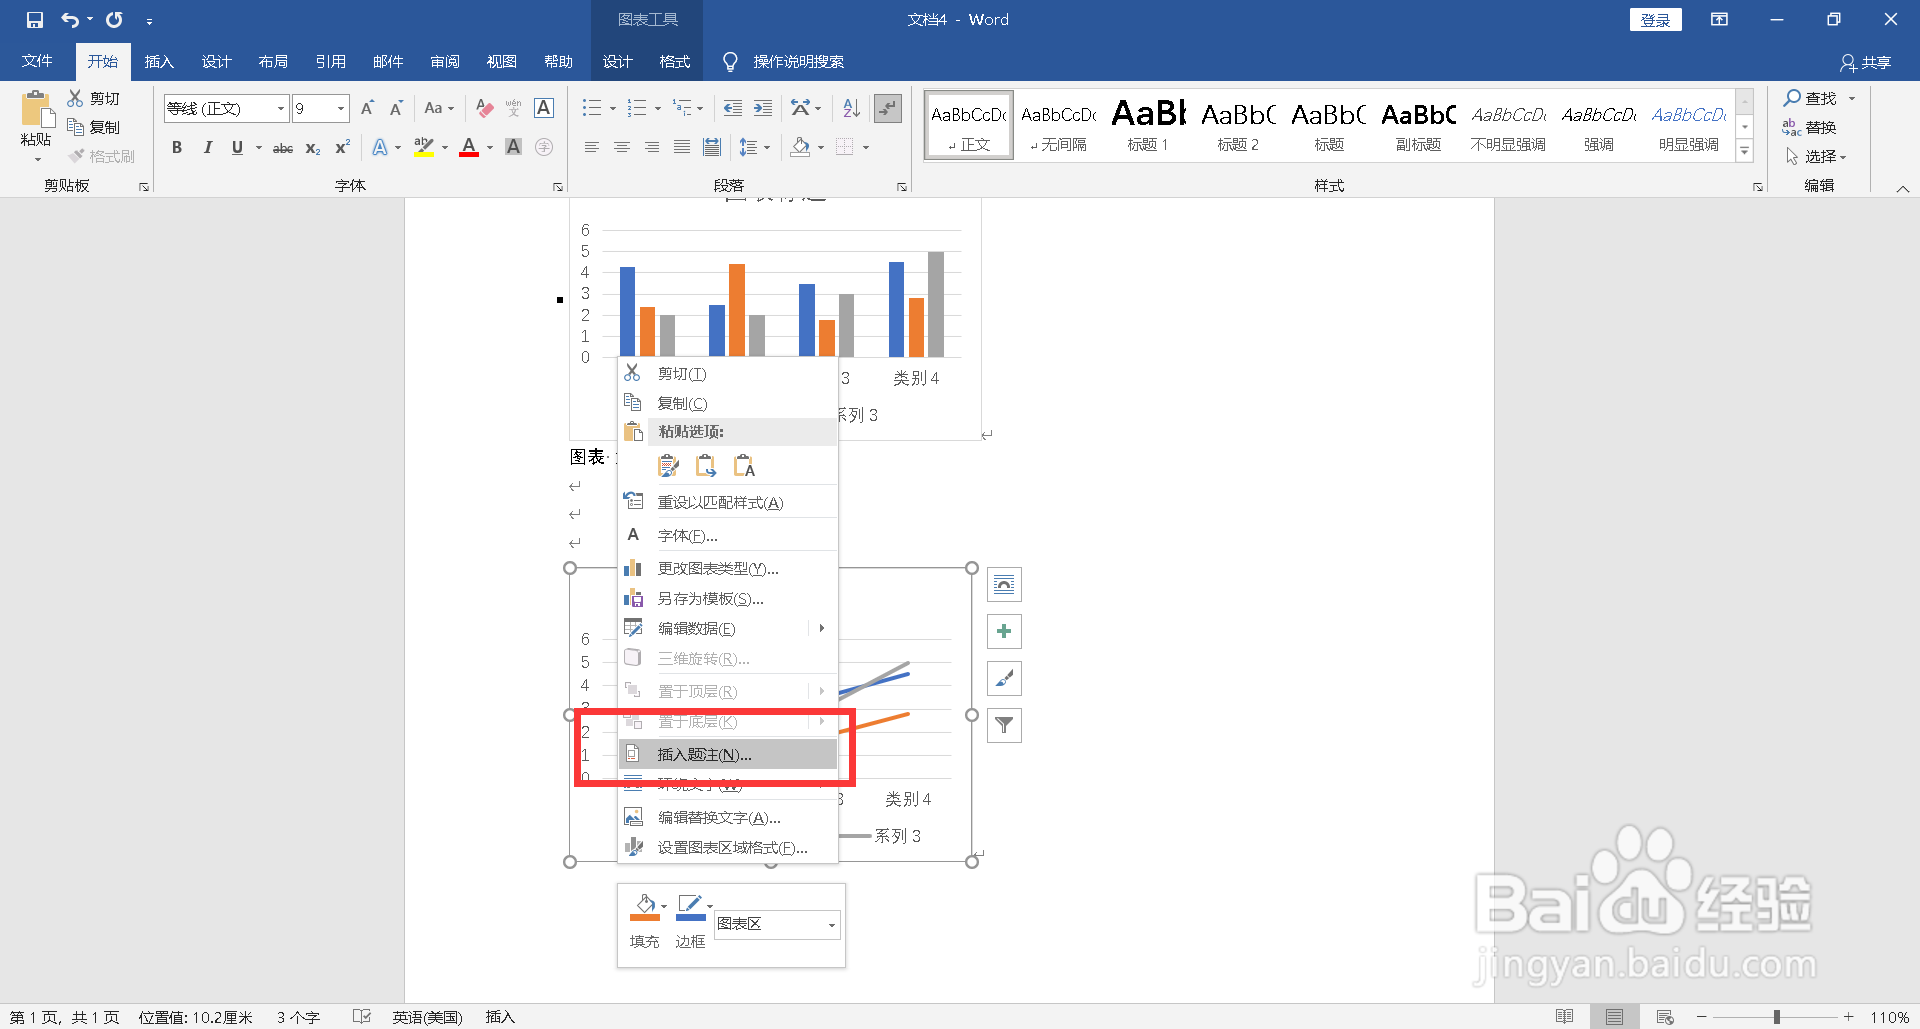The image size is (1920, 1029).
Task: Click the Sort icon in paragraph group
Action: [x=851, y=108]
